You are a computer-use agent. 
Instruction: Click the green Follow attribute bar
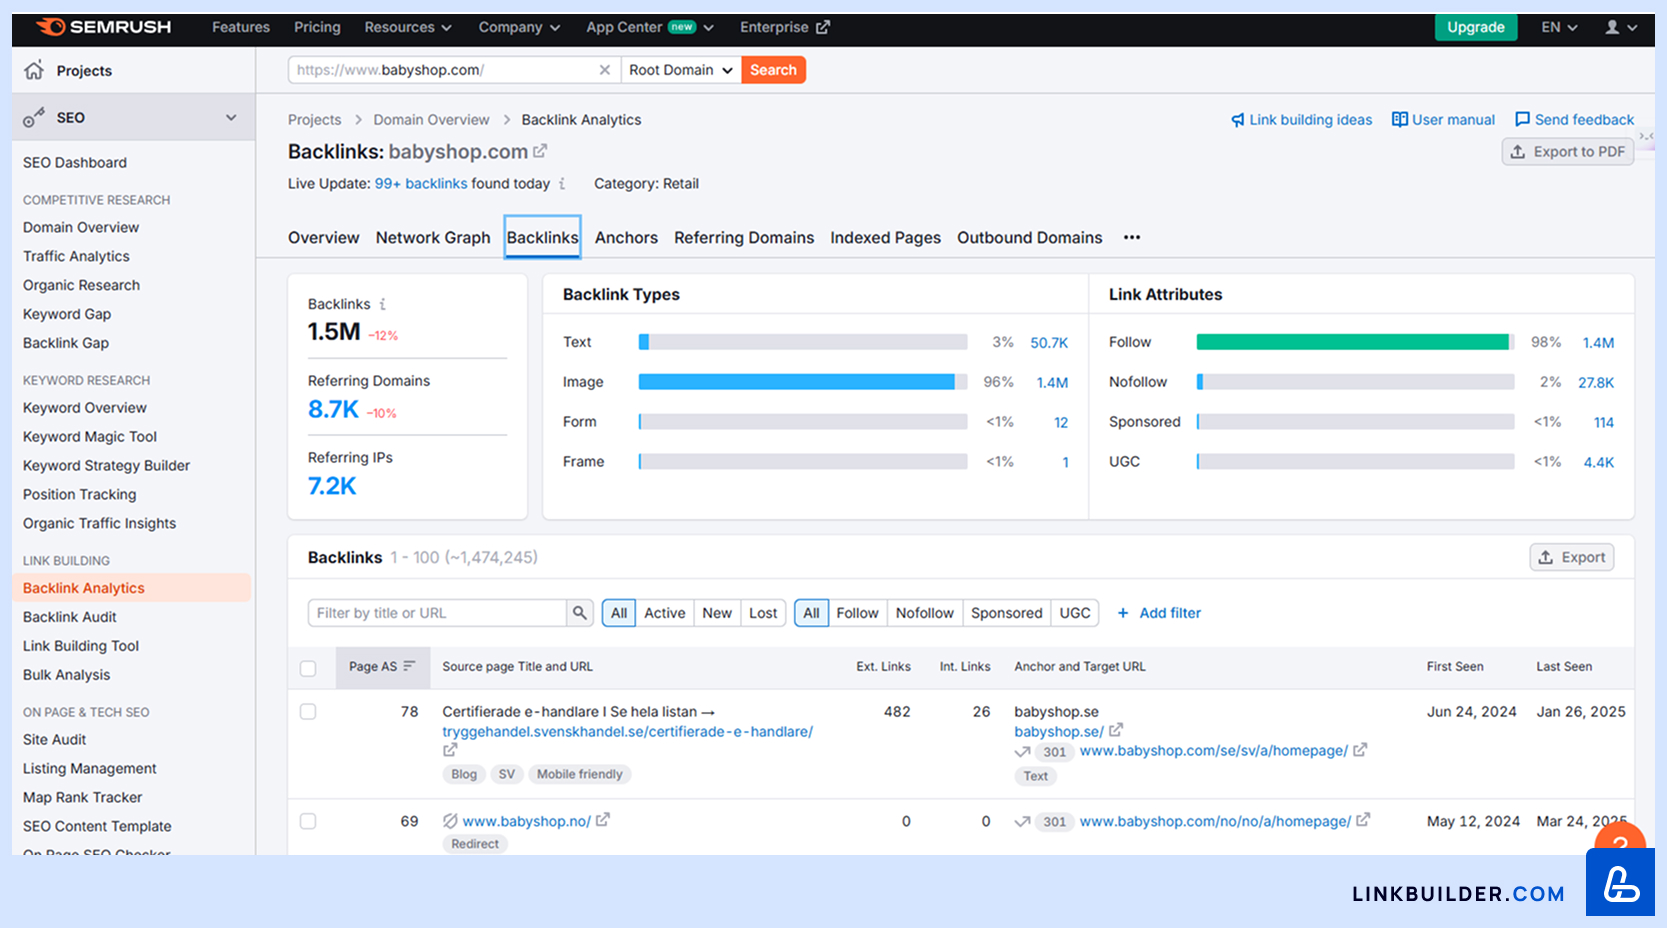click(x=1352, y=342)
